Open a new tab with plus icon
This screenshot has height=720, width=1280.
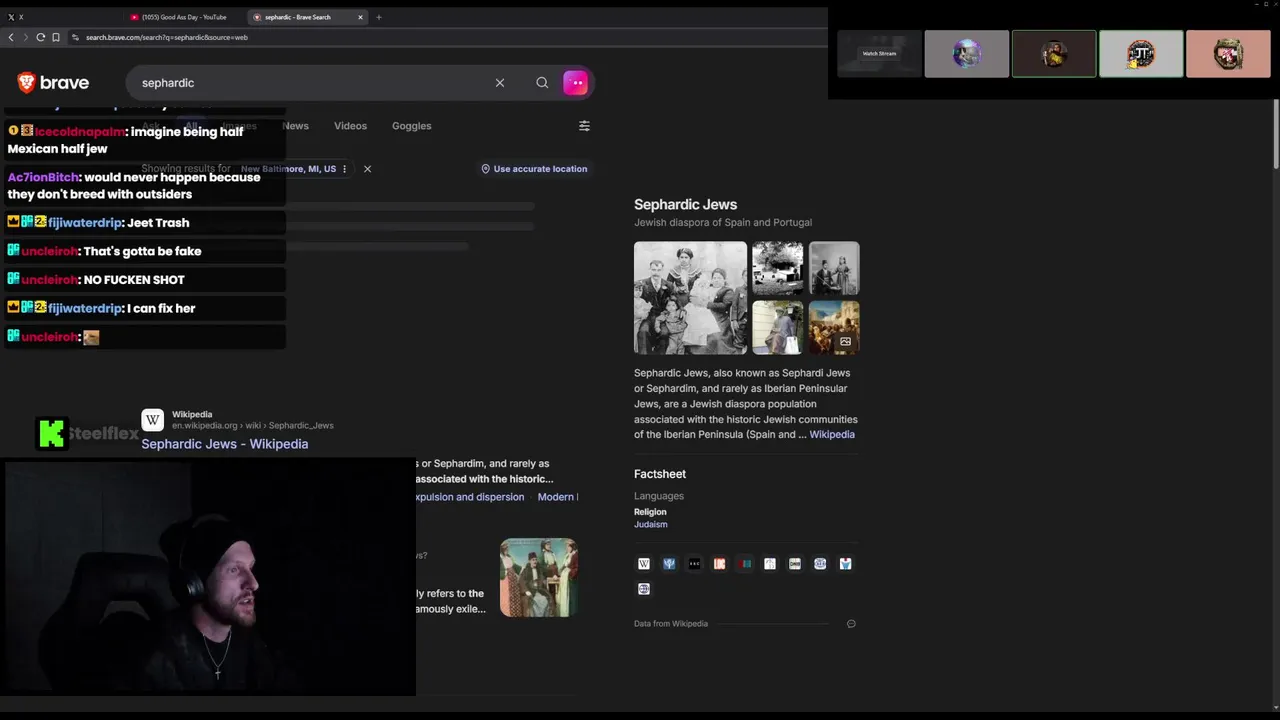(x=379, y=17)
